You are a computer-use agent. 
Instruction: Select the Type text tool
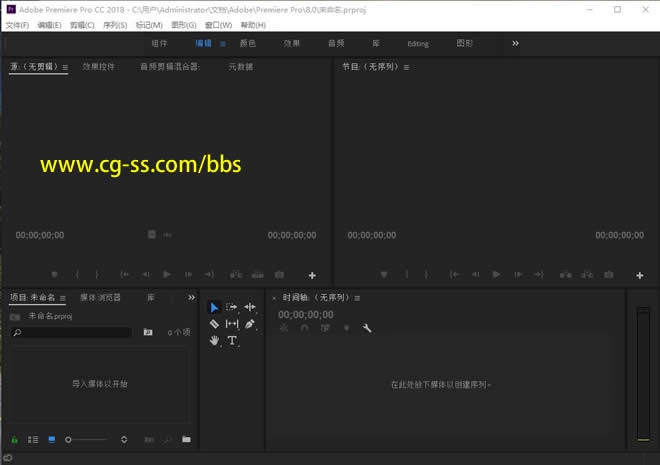click(x=232, y=341)
